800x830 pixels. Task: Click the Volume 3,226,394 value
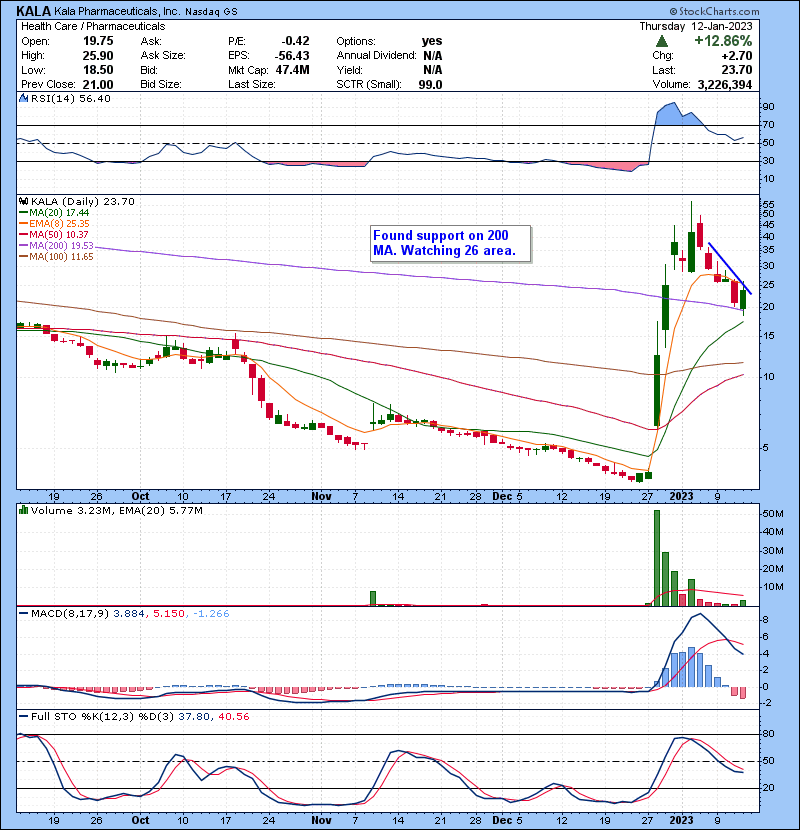point(725,85)
